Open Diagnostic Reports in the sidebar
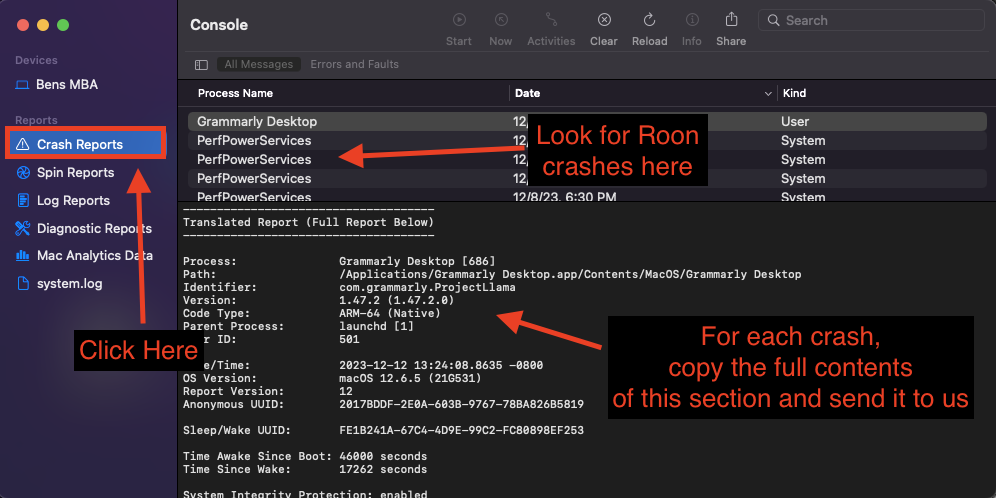The width and height of the screenshot is (996, 498). point(94,228)
